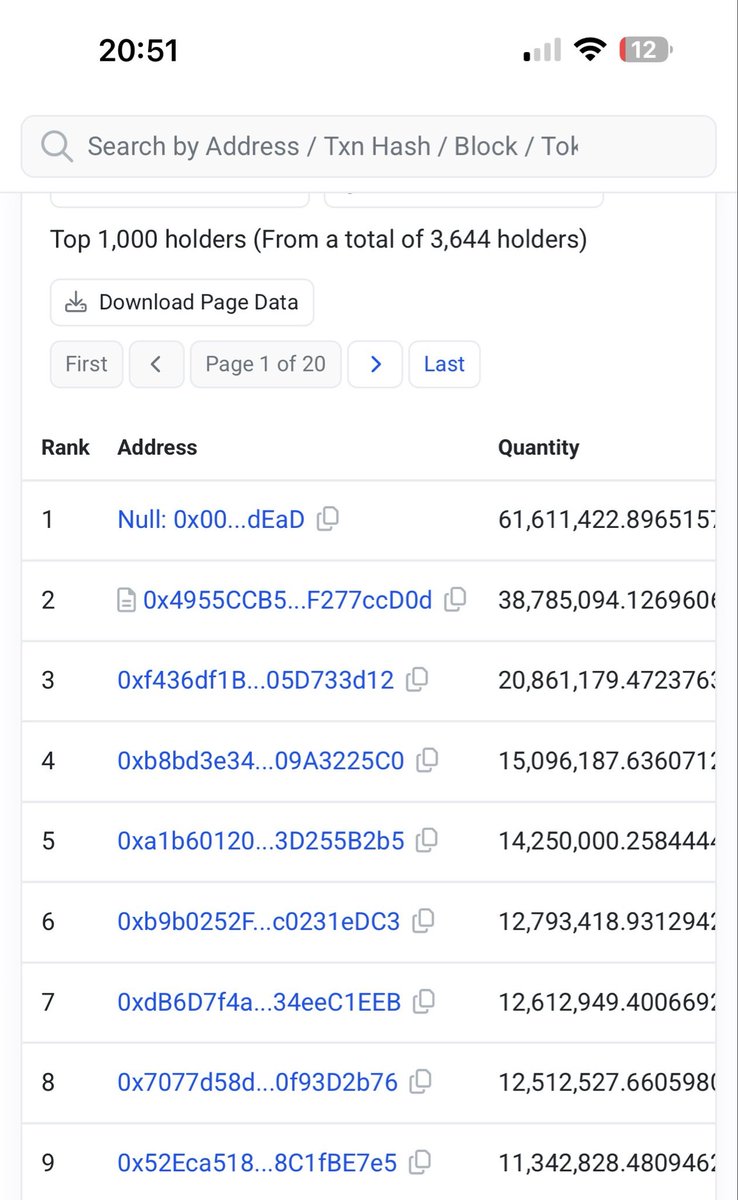Viewport: 738px width, 1200px height.
Task: Go to First page button
Action: (x=86, y=364)
